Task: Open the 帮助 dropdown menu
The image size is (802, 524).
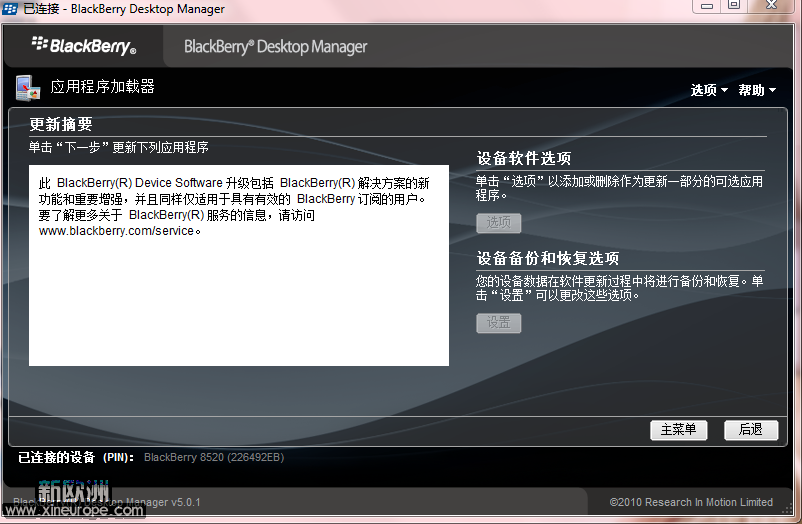Action: (757, 90)
